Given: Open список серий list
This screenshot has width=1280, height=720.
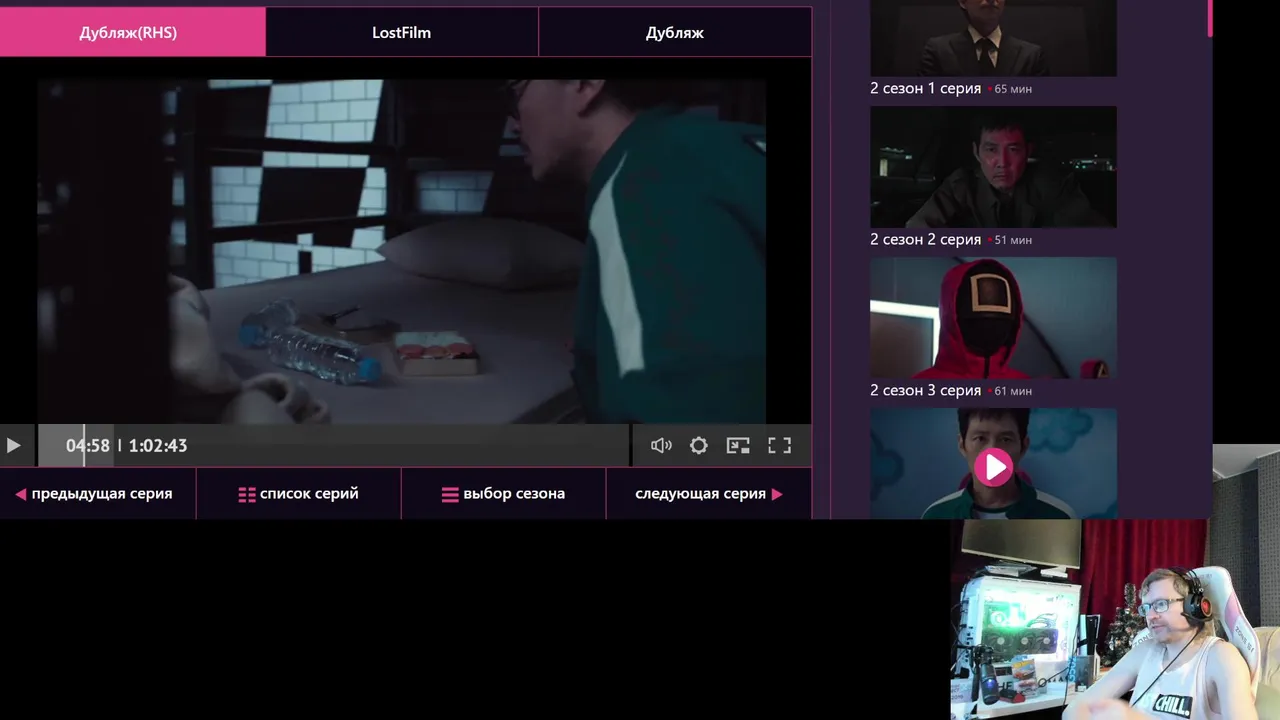Looking at the screenshot, I should [x=299, y=493].
